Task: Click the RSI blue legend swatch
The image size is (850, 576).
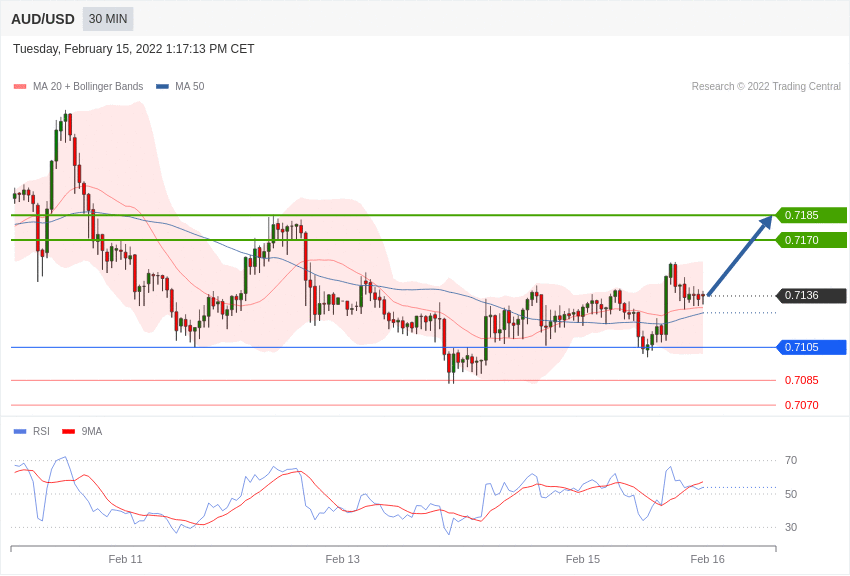Action: point(20,431)
